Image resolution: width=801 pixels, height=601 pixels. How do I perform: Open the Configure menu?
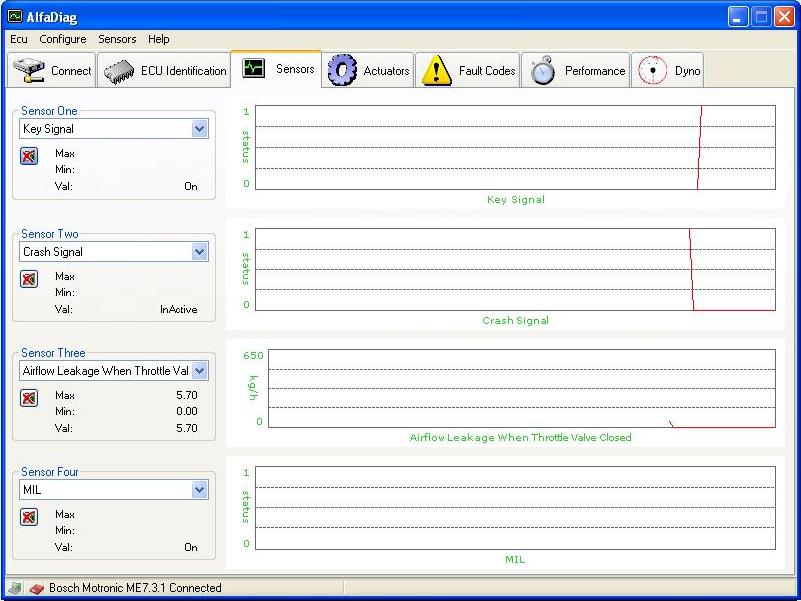click(x=63, y=39)
